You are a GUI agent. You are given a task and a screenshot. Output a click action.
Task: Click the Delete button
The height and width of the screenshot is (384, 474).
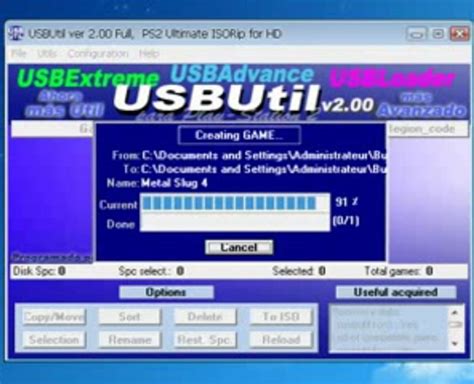click(x=205, y=316)
